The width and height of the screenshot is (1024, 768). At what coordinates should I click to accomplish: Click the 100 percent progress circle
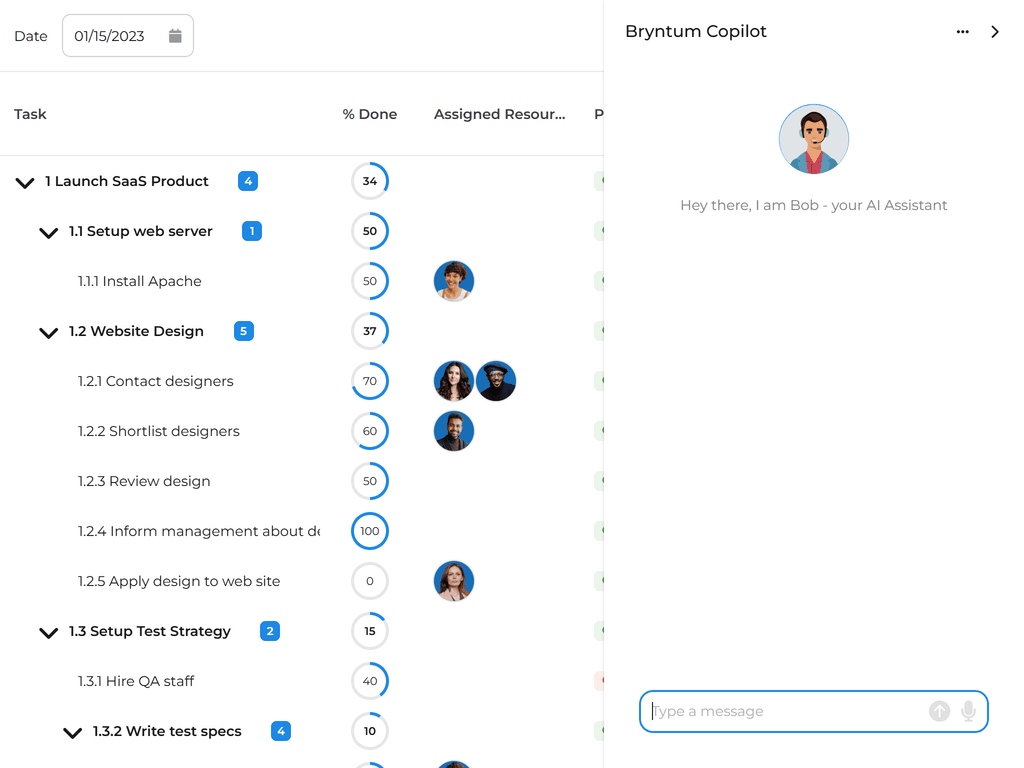(x=369, y=531)
